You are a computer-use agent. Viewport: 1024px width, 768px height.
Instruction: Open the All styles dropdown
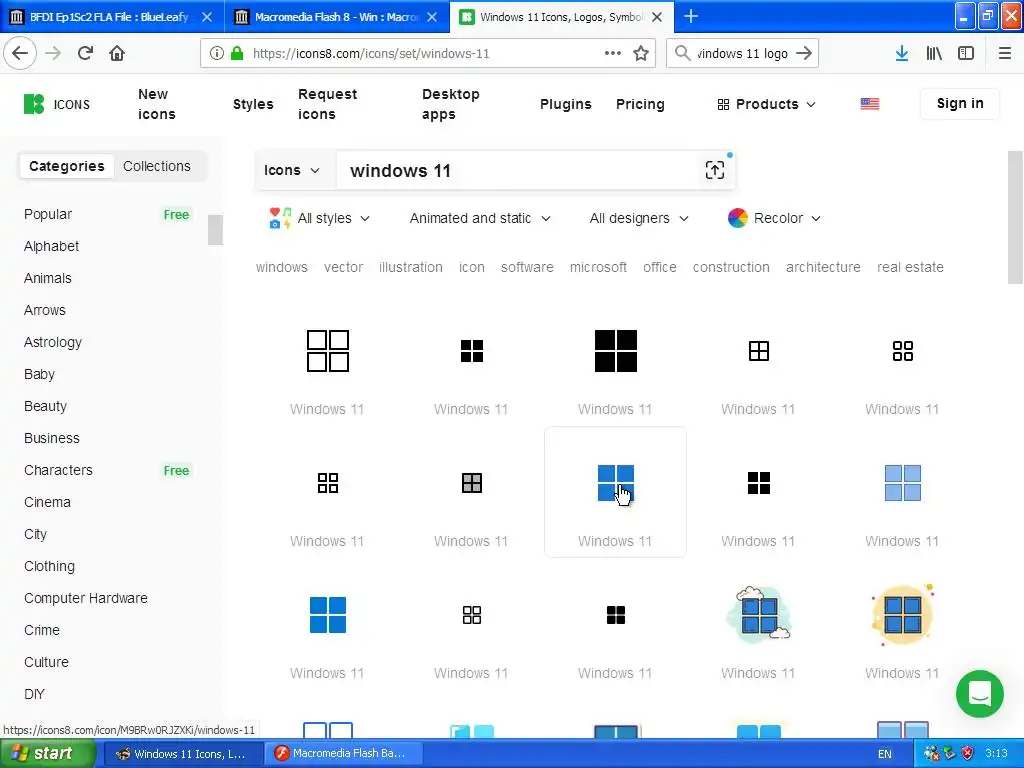319,218
